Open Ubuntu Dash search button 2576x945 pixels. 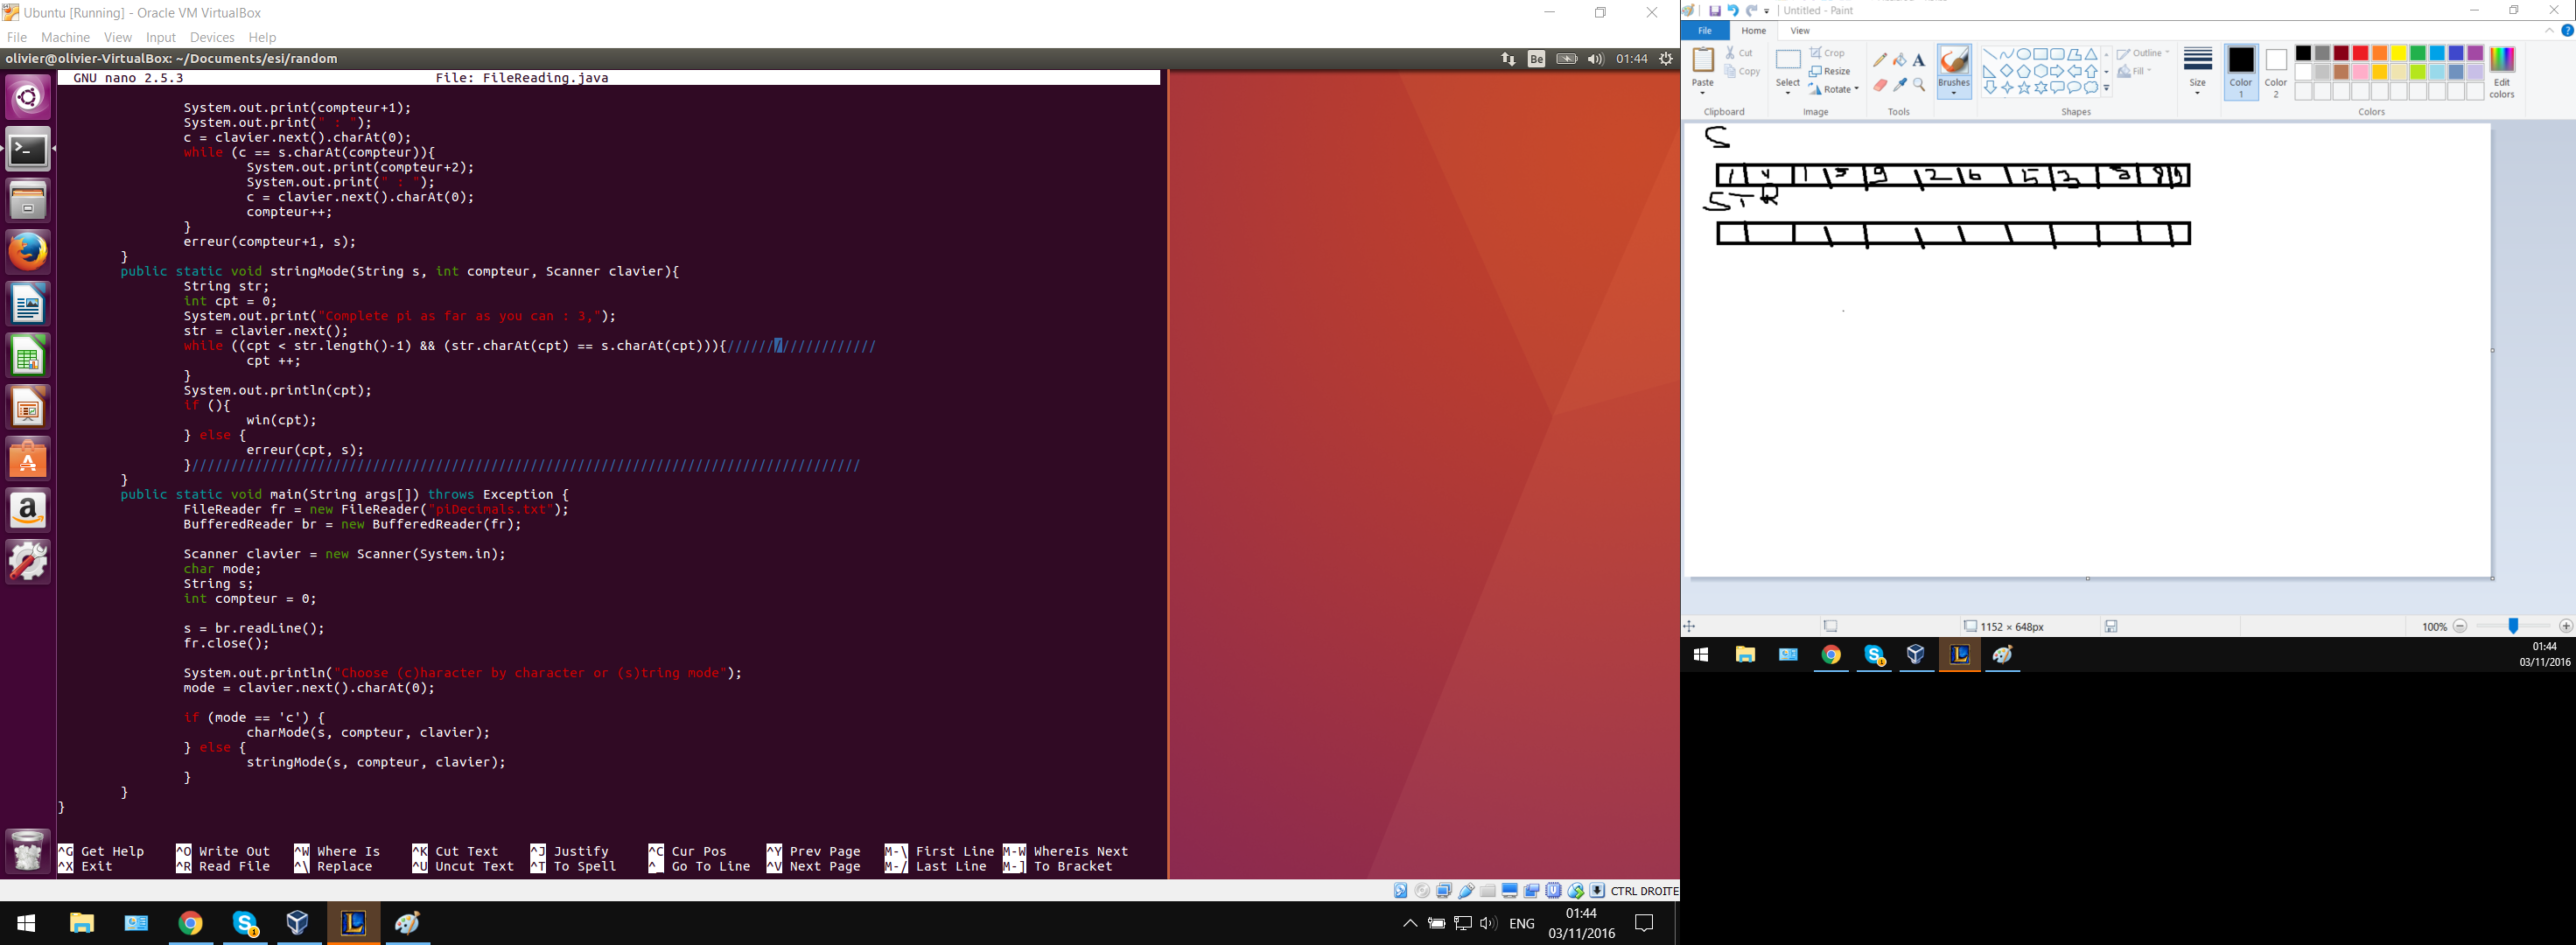coord(28,97)
